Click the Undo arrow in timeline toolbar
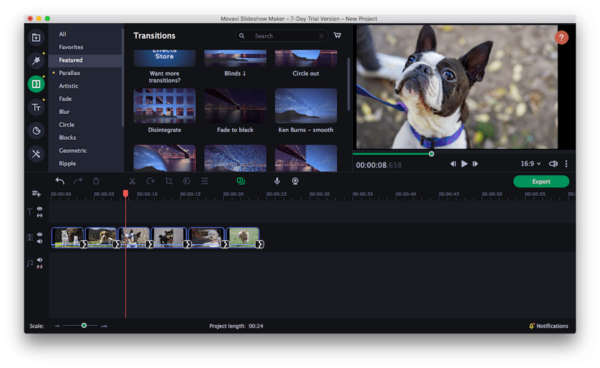 pyautogui.click(x=60, y=181)
